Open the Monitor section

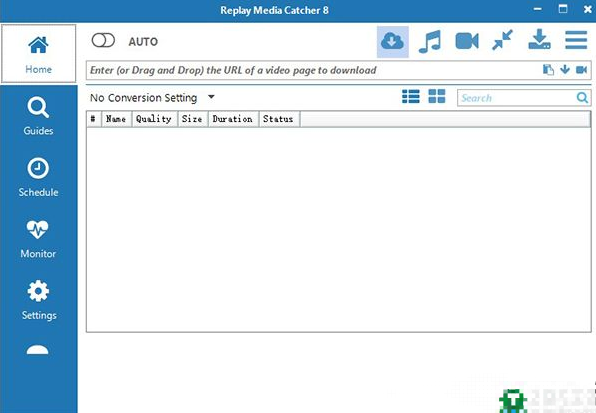click(x=38, y=239)
